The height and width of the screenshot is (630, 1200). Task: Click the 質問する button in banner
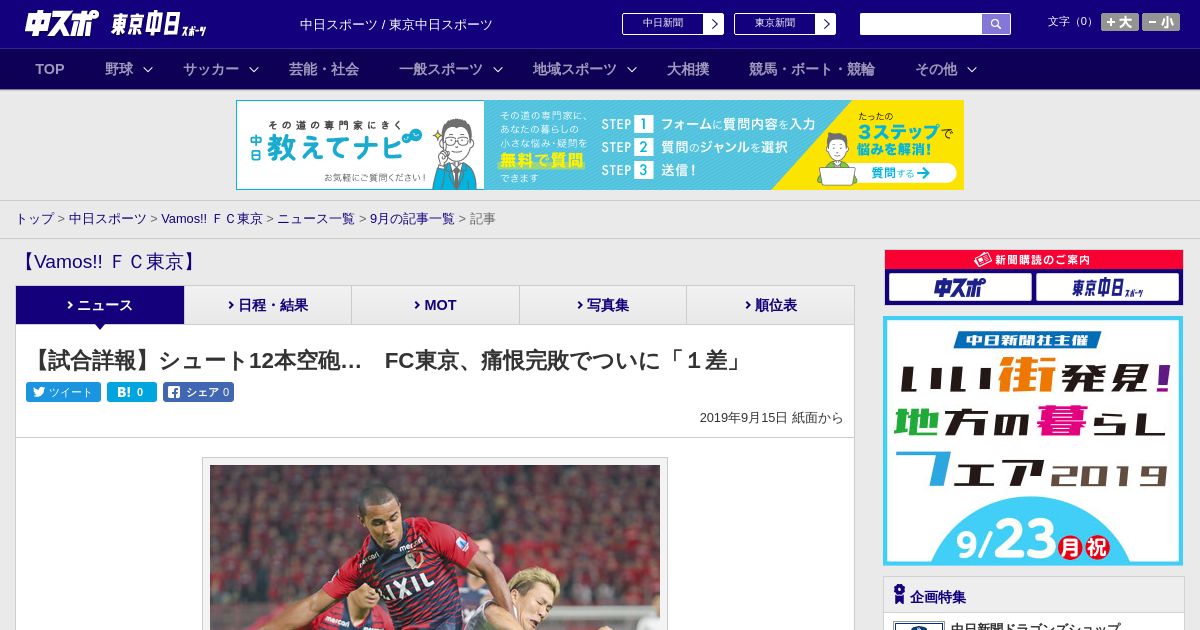(900, 173)
